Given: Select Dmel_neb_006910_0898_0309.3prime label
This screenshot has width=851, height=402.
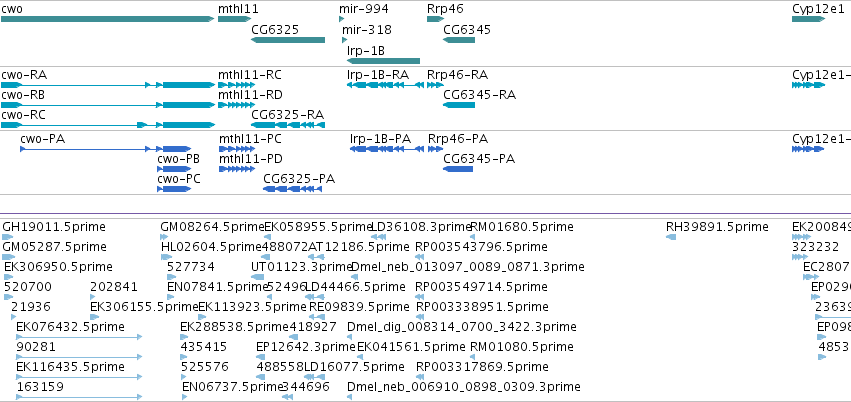Looking at the screenshot, I should coord(463,387).
